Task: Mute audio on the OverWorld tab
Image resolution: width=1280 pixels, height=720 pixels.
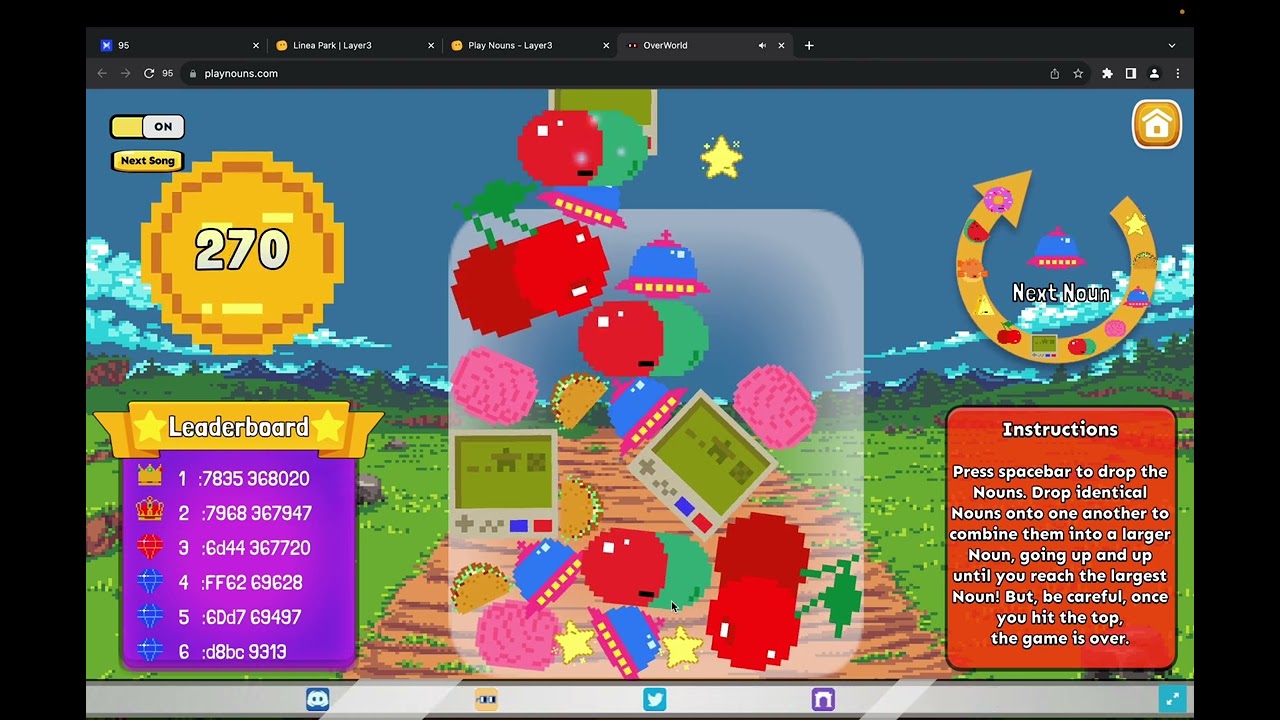Action: [x=762, y=45]
